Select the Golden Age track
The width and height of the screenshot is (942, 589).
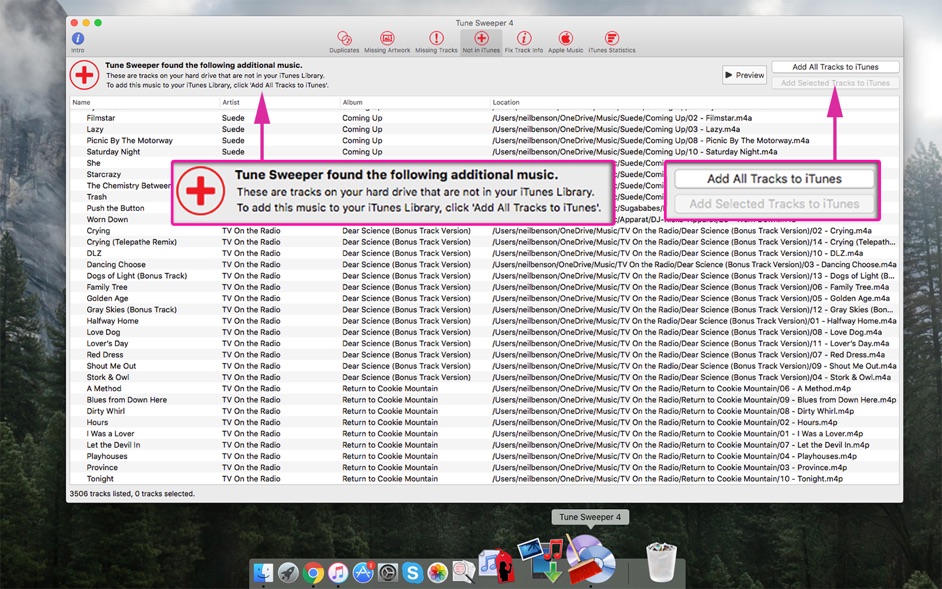click(484, 299)
